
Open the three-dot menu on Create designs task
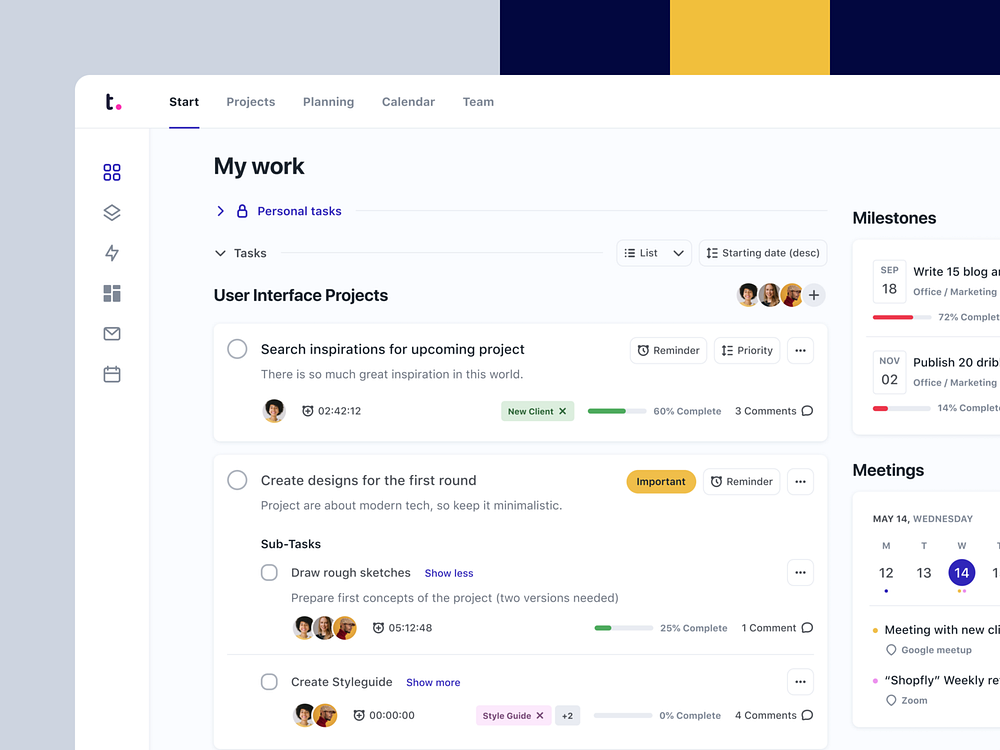point(800,481)
